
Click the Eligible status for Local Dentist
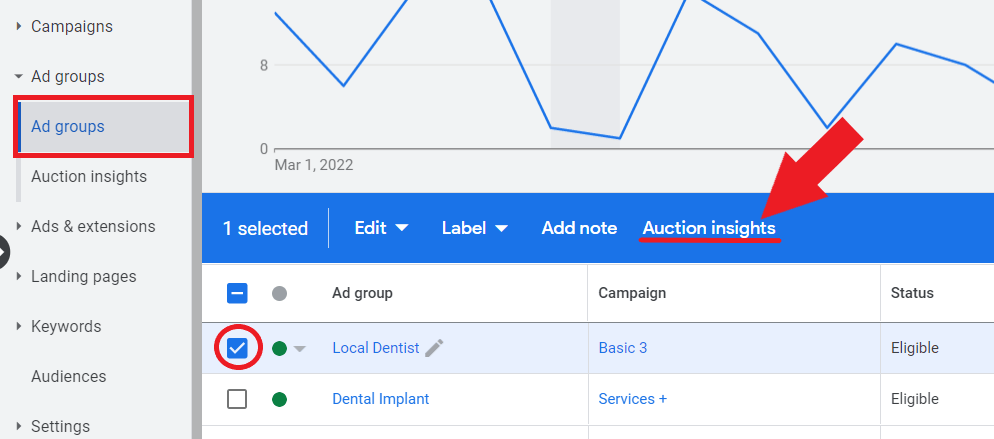915,348
